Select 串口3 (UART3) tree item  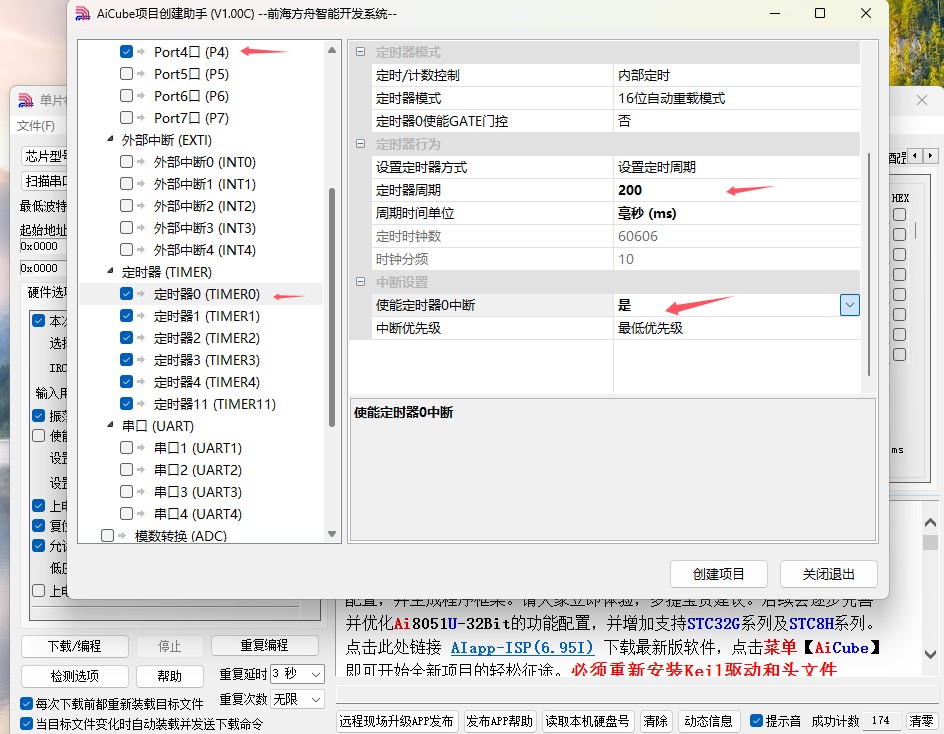point(197,492)
